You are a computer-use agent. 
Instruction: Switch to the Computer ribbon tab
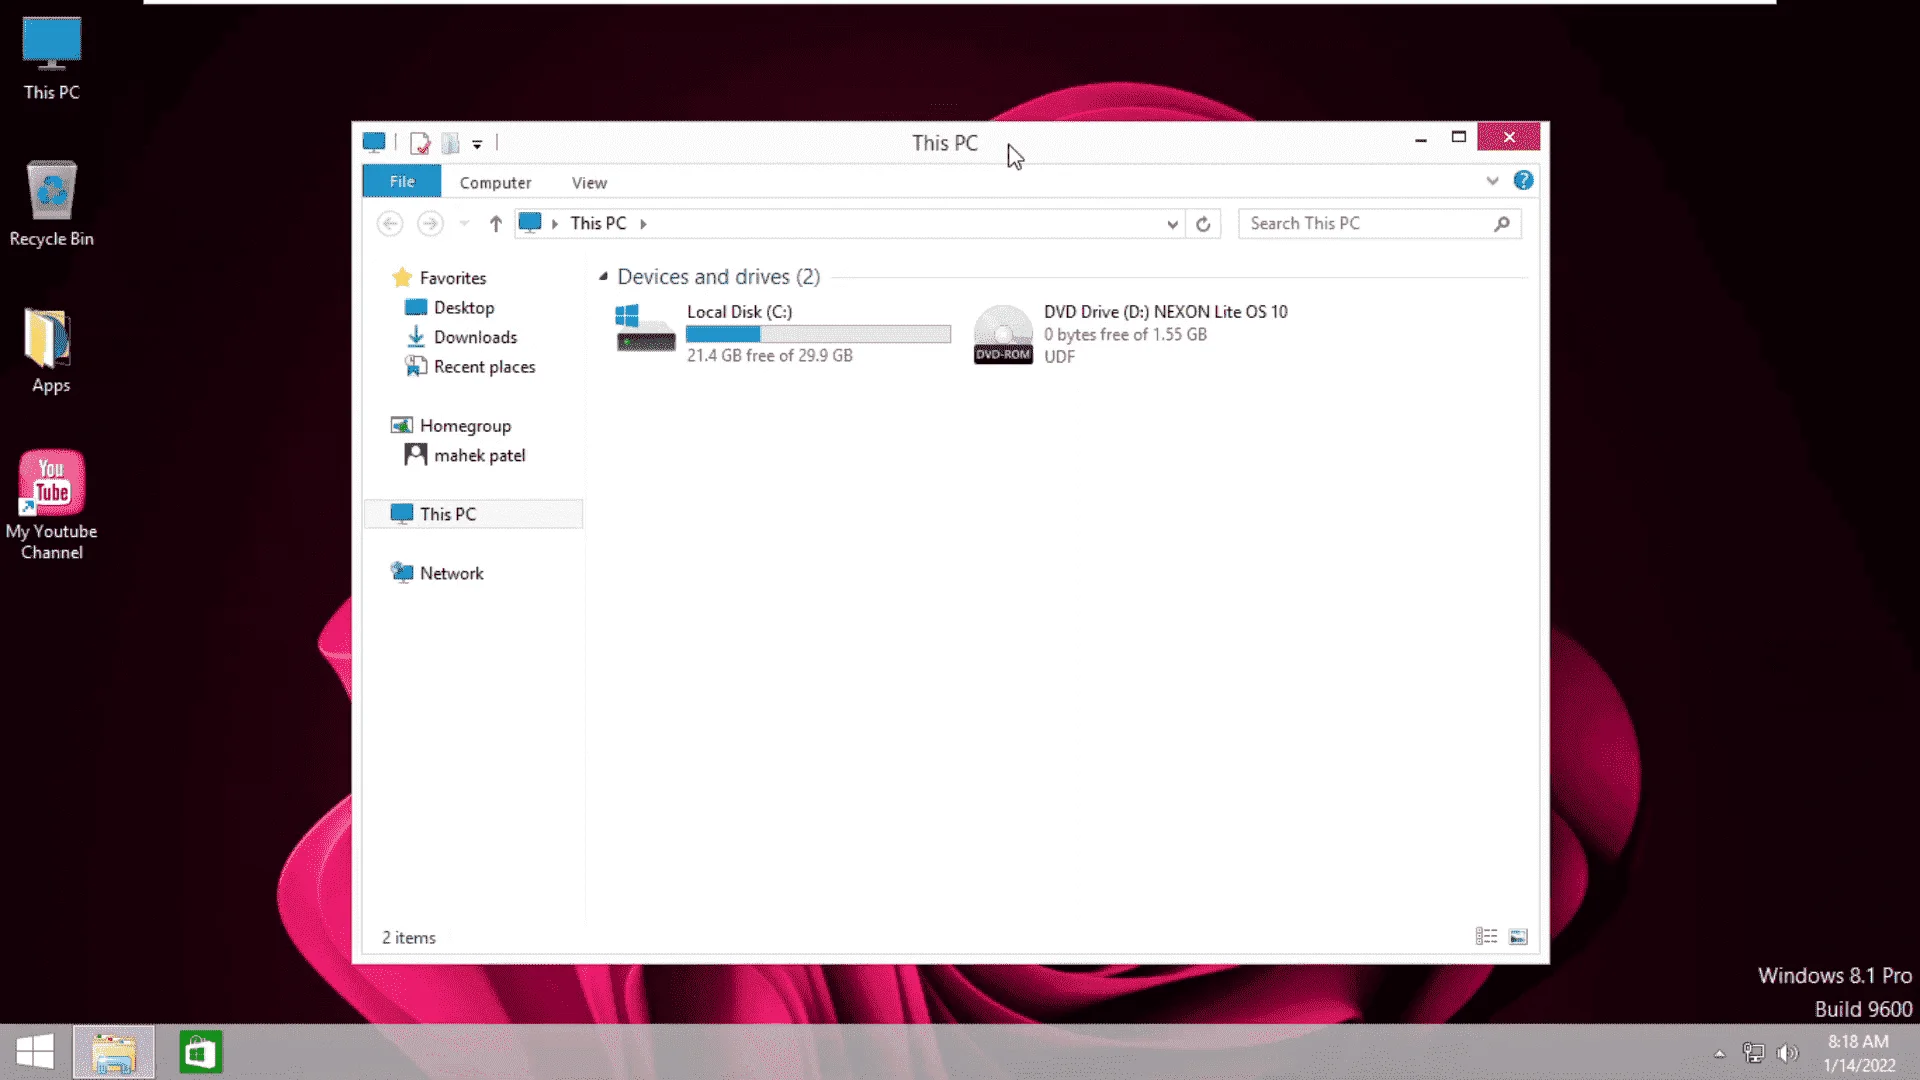[x=495, y=182]
